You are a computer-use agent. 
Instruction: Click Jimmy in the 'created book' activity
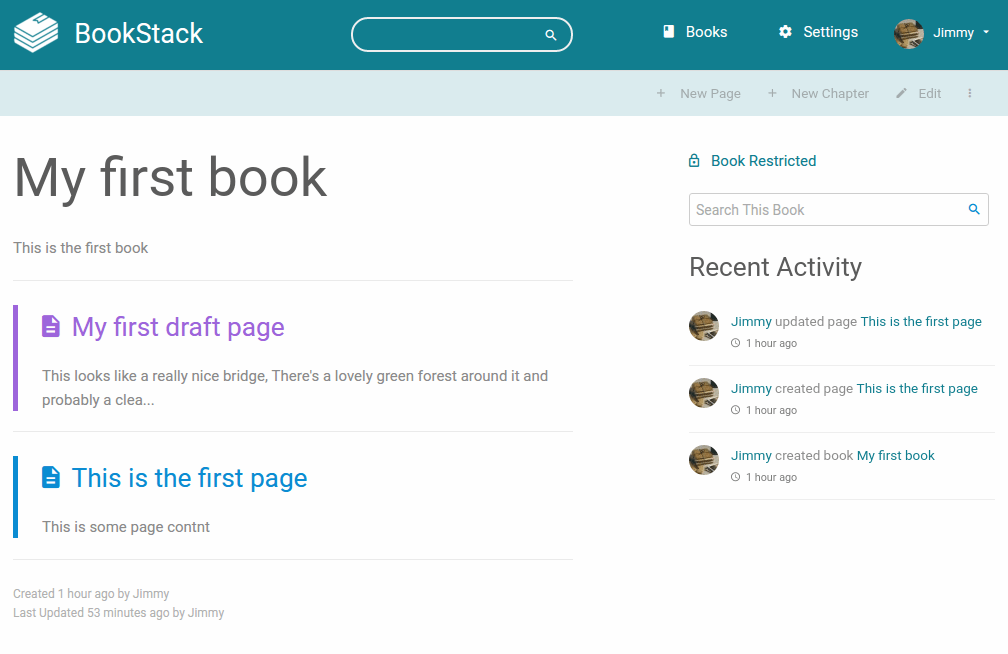(751, 455)
